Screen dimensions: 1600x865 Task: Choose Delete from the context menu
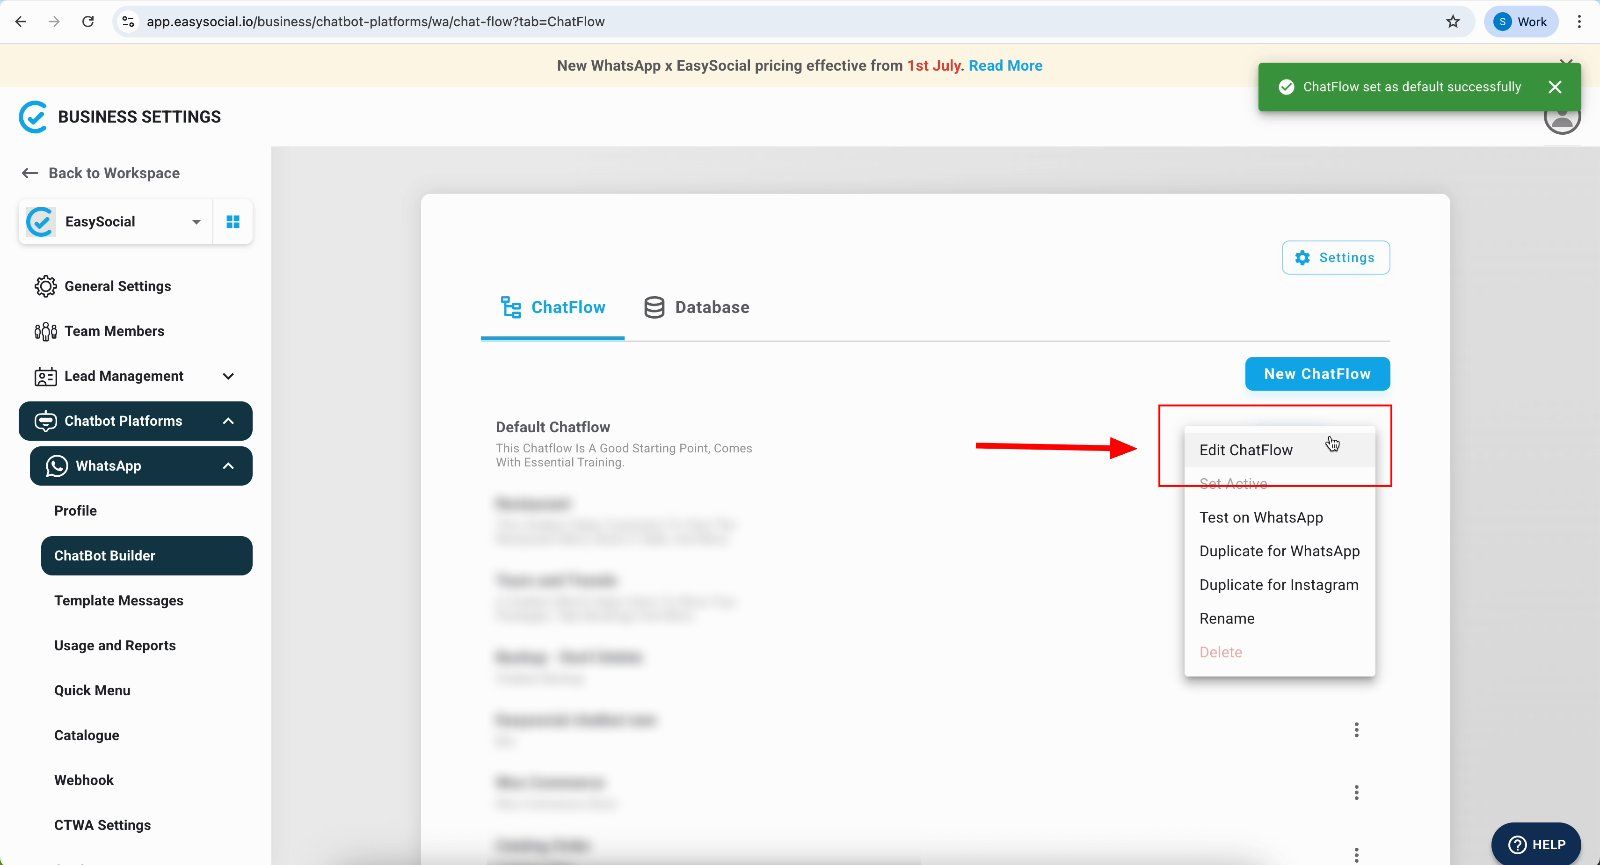[x=1279, y=652]
